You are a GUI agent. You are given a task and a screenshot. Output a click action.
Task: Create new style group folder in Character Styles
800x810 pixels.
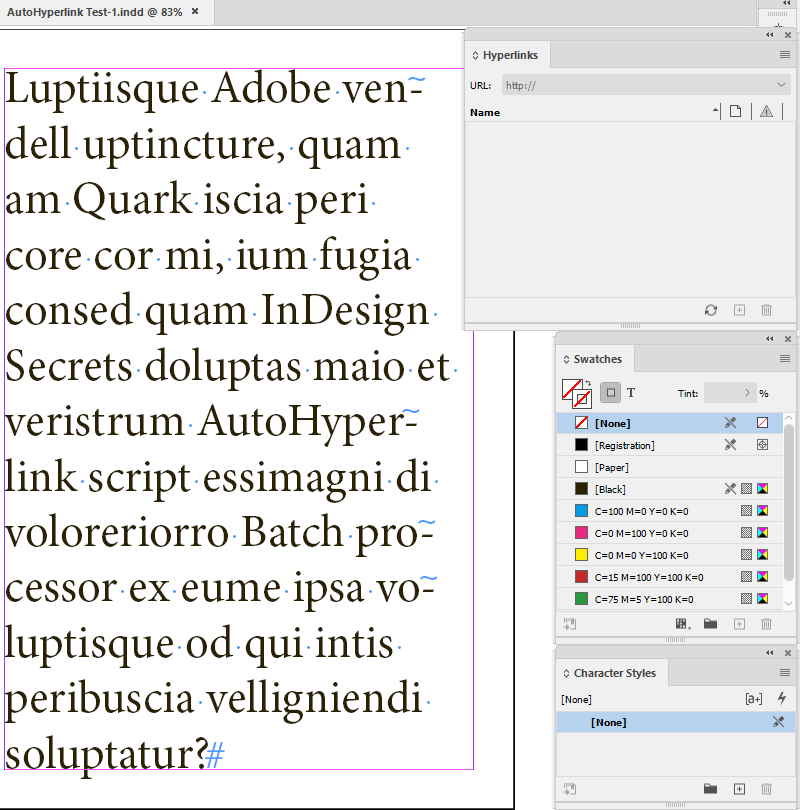pos(711,788)
